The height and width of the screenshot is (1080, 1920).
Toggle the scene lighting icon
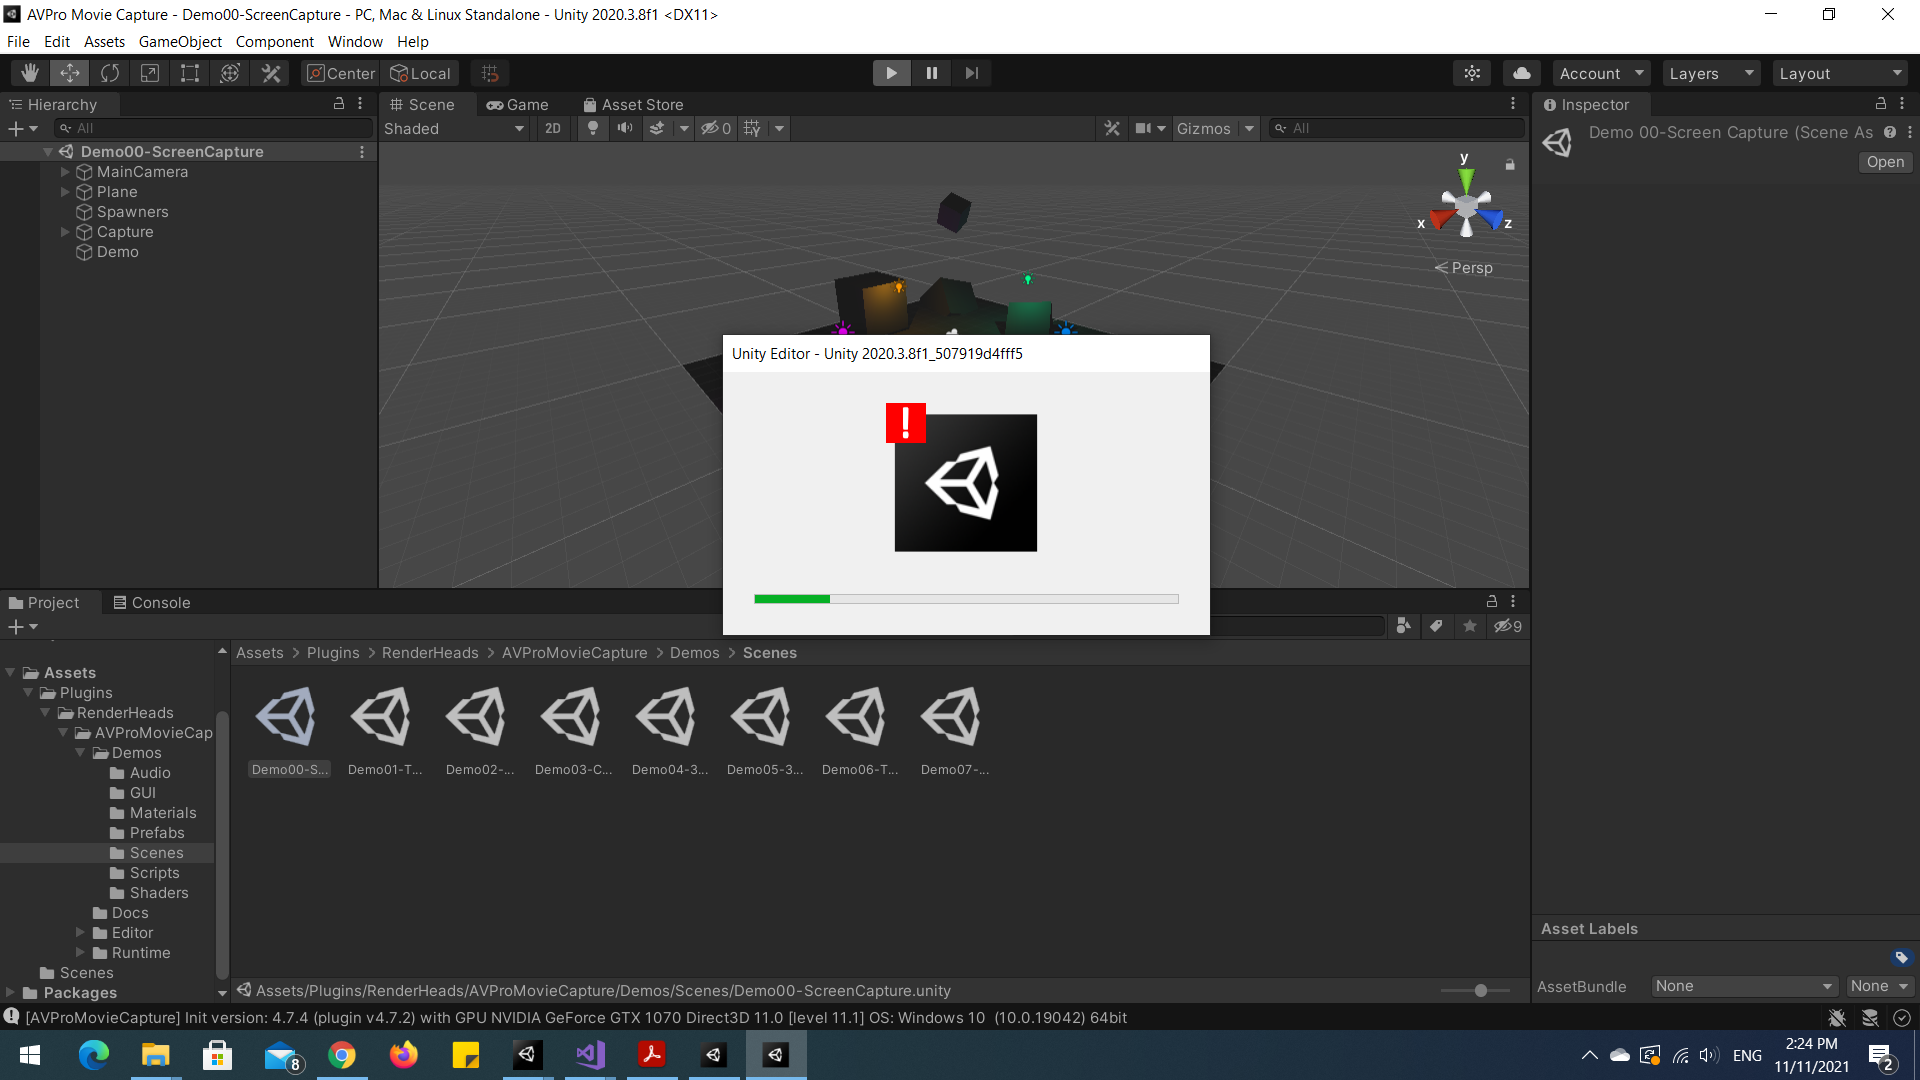point(592,128)
